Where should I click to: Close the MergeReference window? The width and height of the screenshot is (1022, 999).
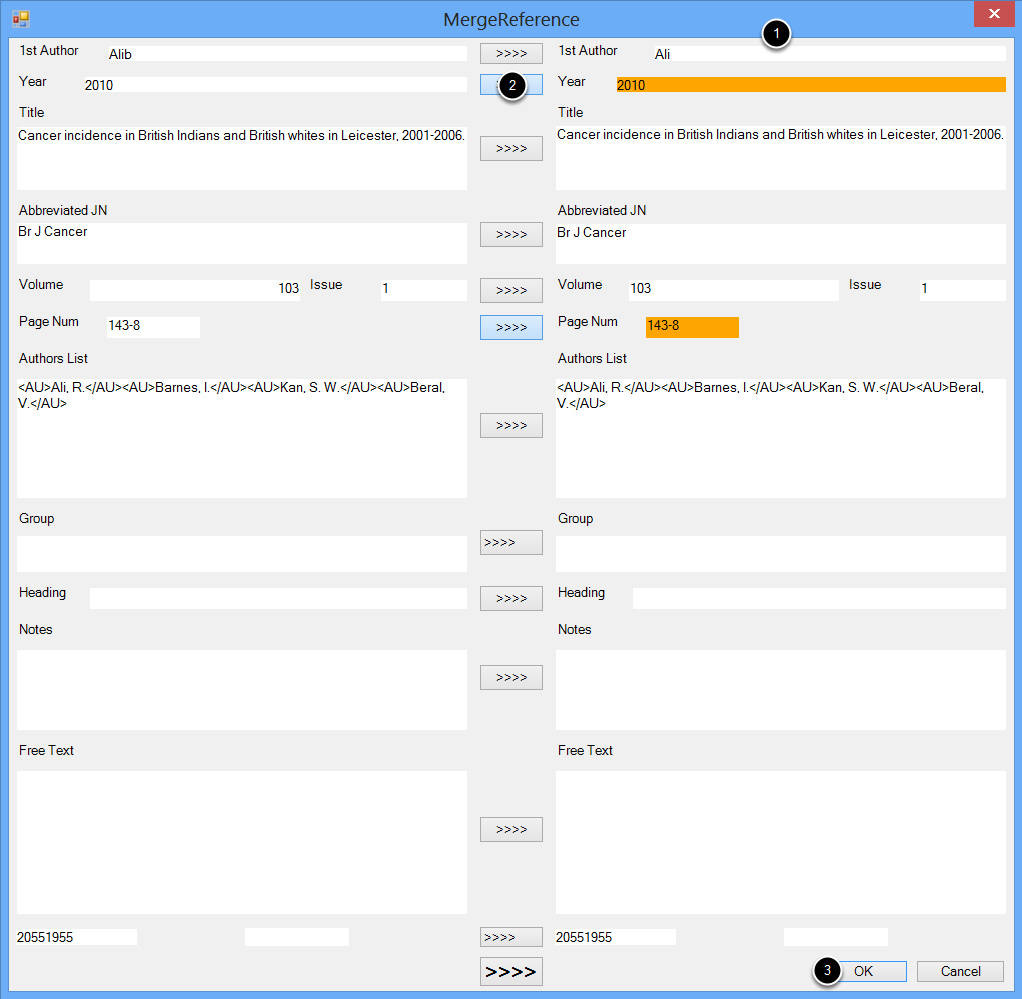tap(992, 14)
